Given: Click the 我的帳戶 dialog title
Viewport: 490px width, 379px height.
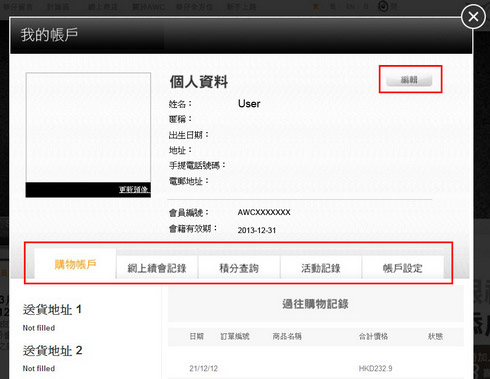Looking at the screenshot, I should (49, 35).
